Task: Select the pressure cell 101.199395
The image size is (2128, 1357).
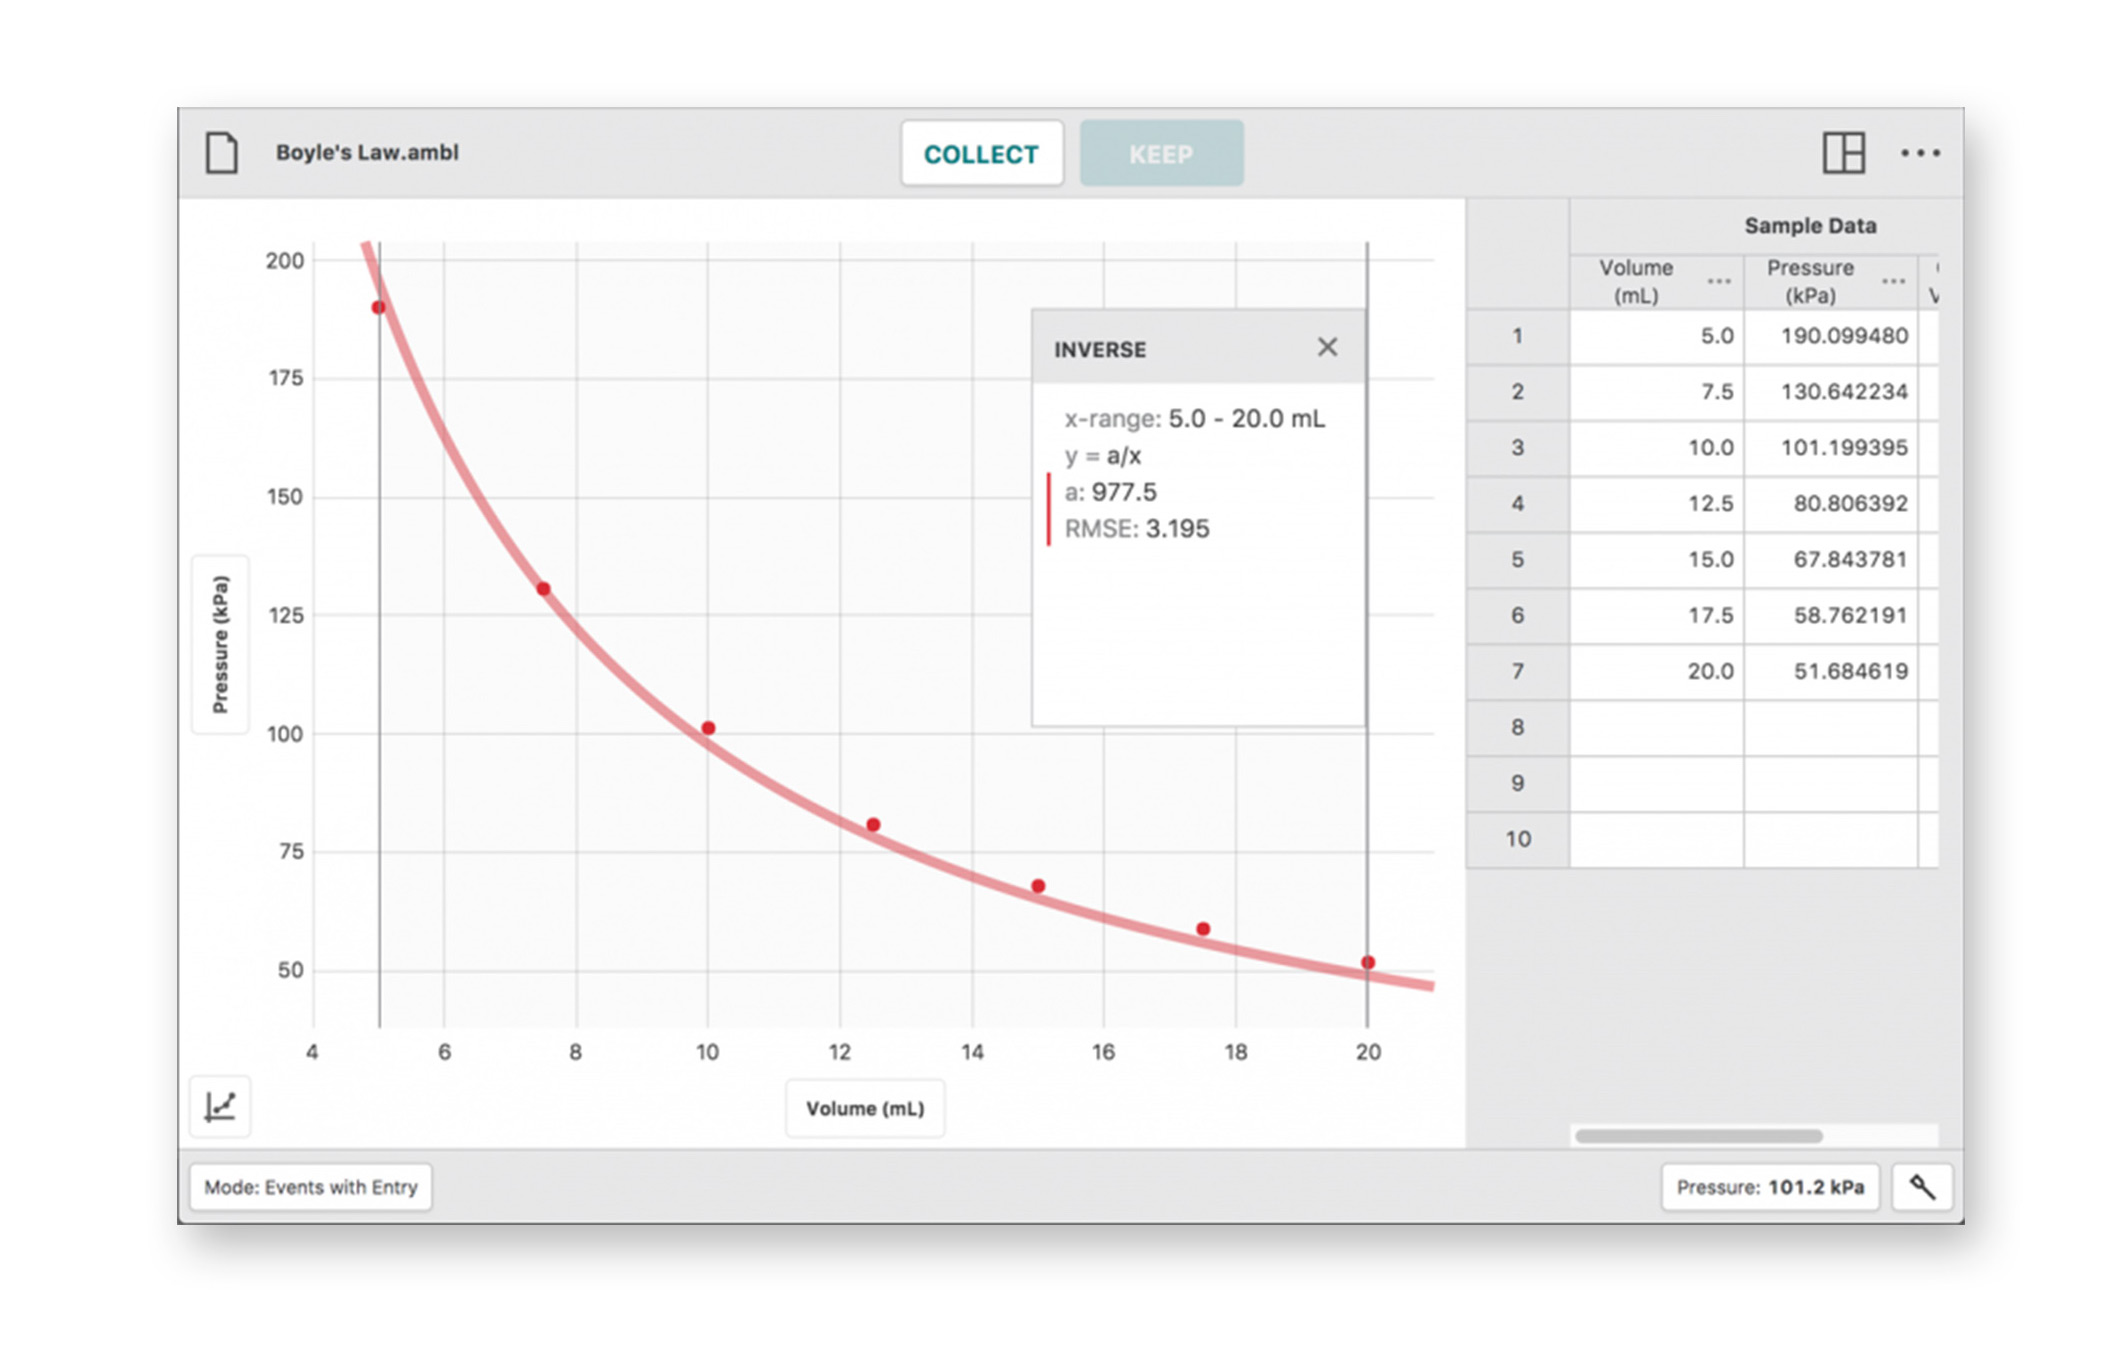Action: [1831, 448]
